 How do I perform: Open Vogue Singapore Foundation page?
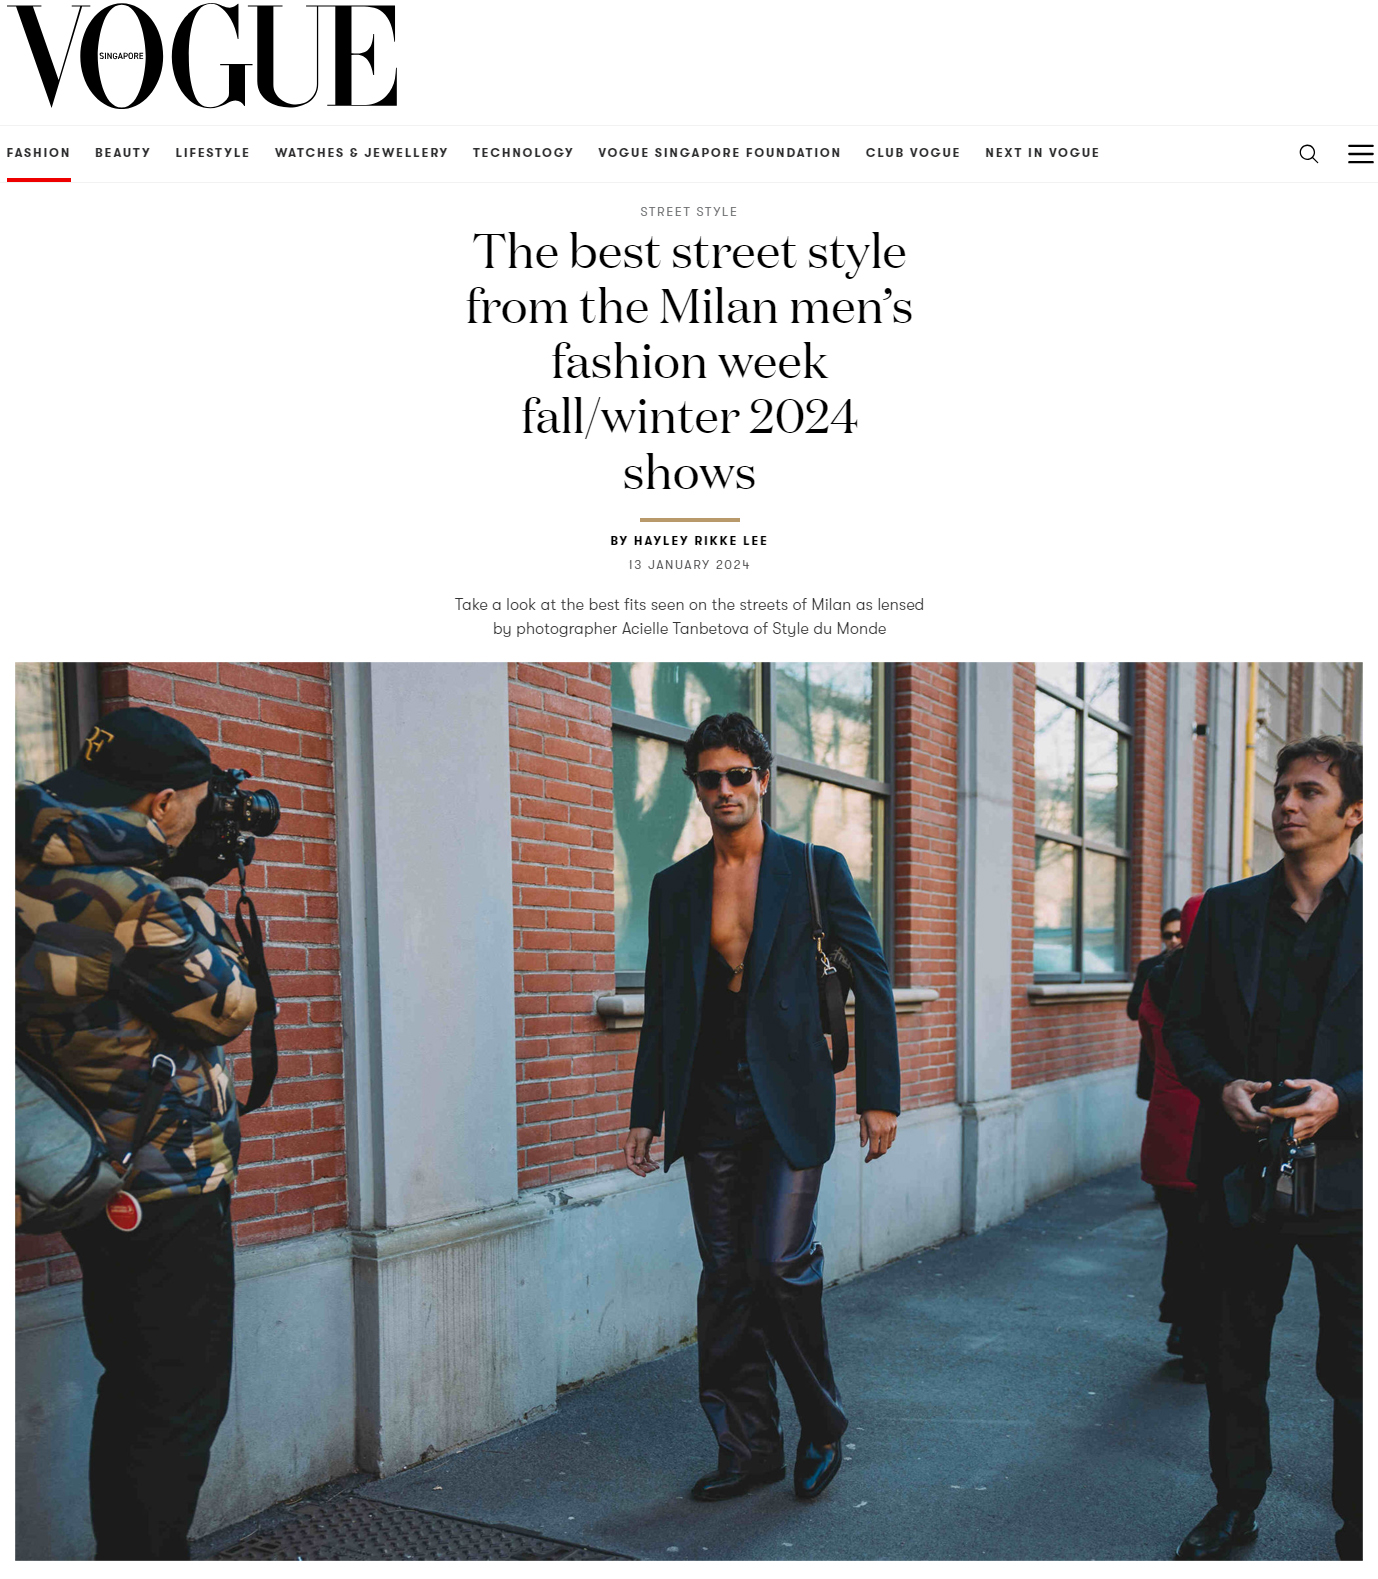point(719,153)
